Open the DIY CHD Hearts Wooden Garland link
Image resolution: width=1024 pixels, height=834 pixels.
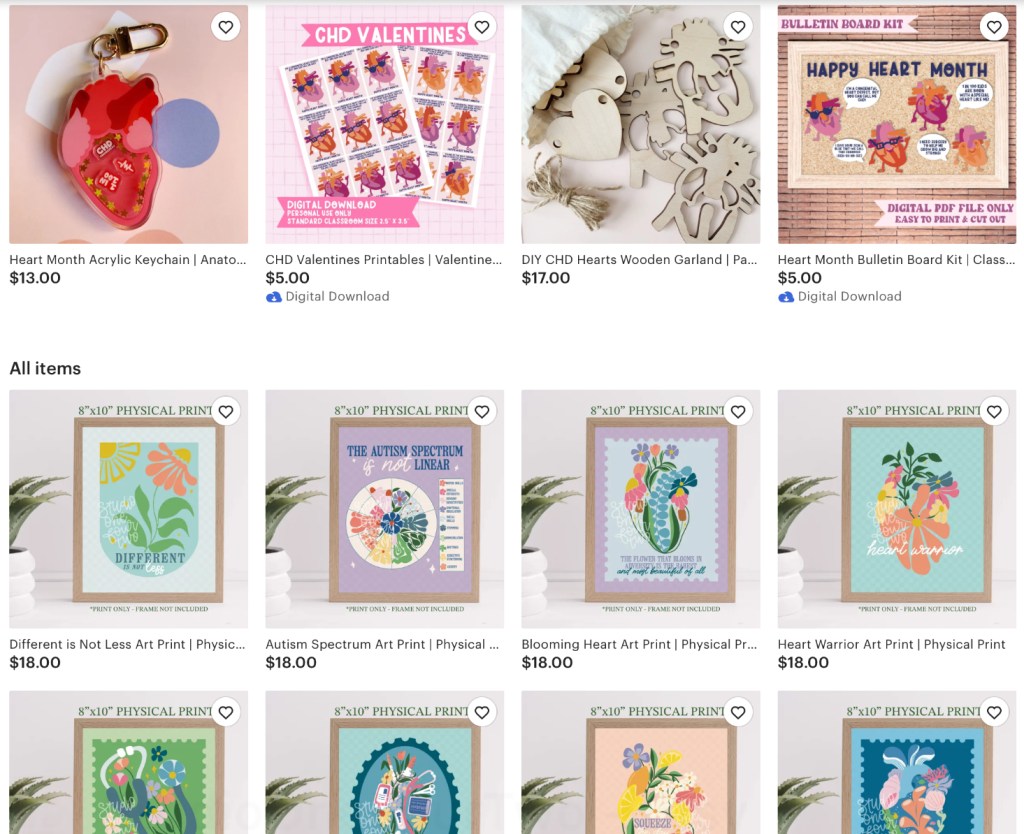tap(639, 259)
